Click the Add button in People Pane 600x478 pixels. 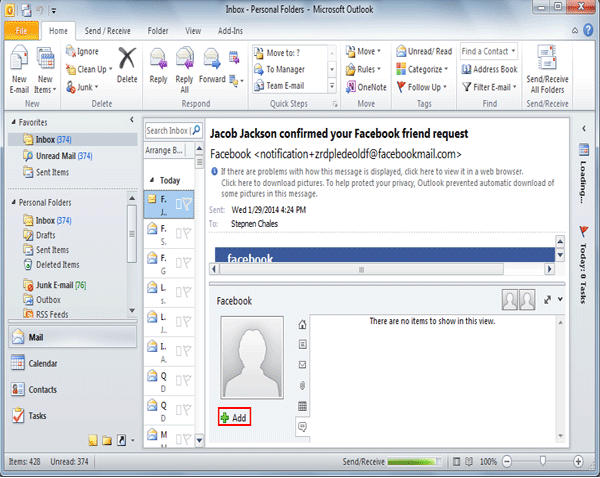point(235,417)
